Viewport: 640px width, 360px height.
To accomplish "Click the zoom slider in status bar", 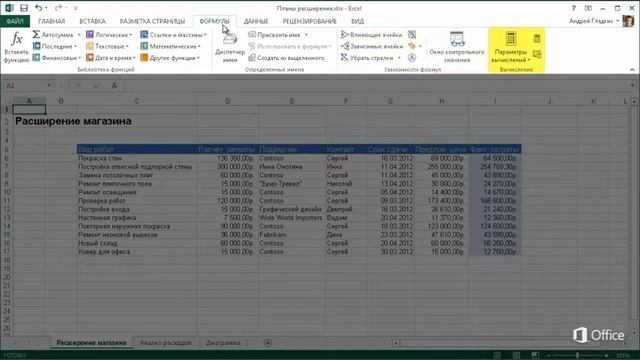I will (578, 356).
